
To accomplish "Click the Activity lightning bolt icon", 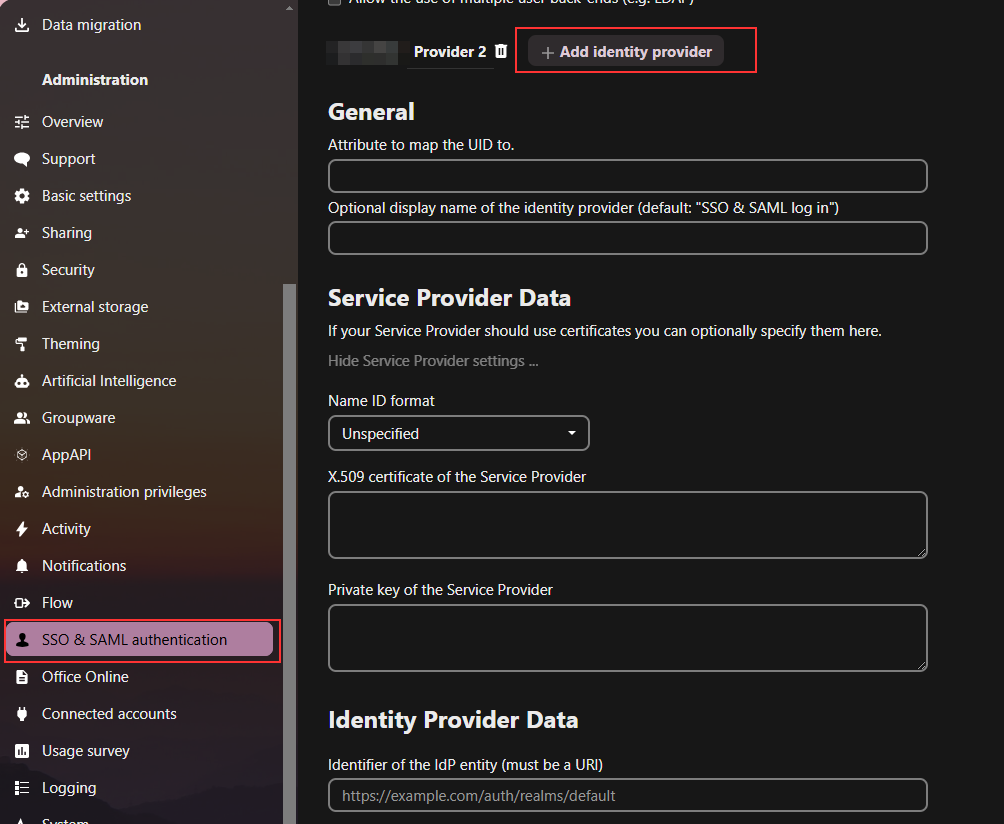I will click(22, 529).
